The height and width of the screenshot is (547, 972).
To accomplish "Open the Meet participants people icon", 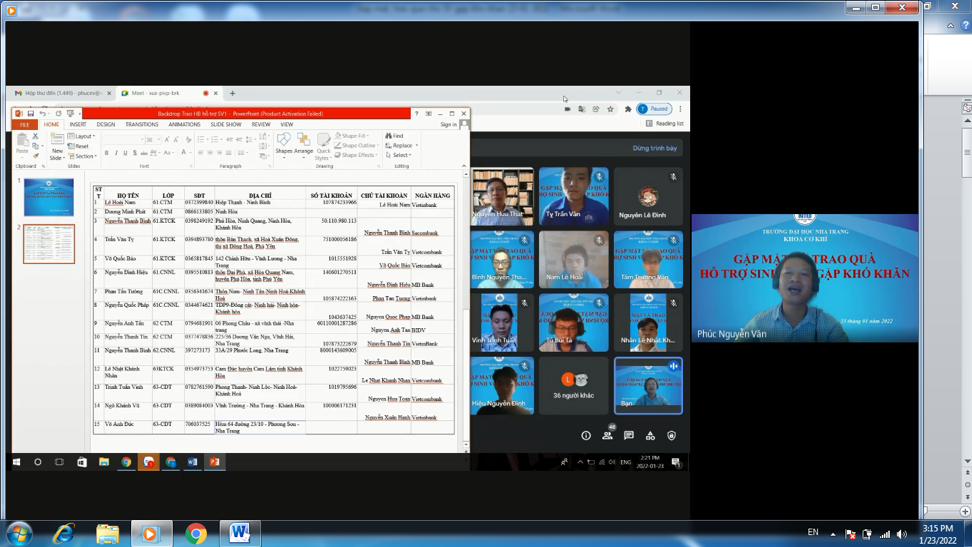I will pos(607,435).
